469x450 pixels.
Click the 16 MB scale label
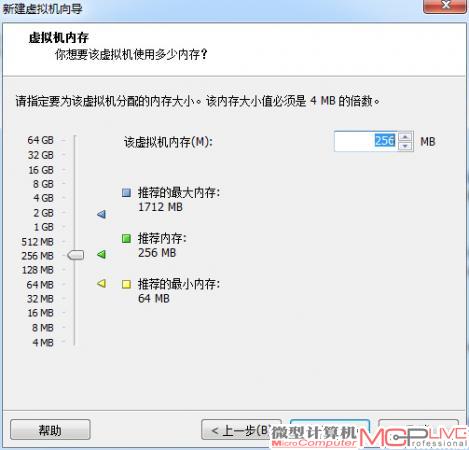point(40,313)
